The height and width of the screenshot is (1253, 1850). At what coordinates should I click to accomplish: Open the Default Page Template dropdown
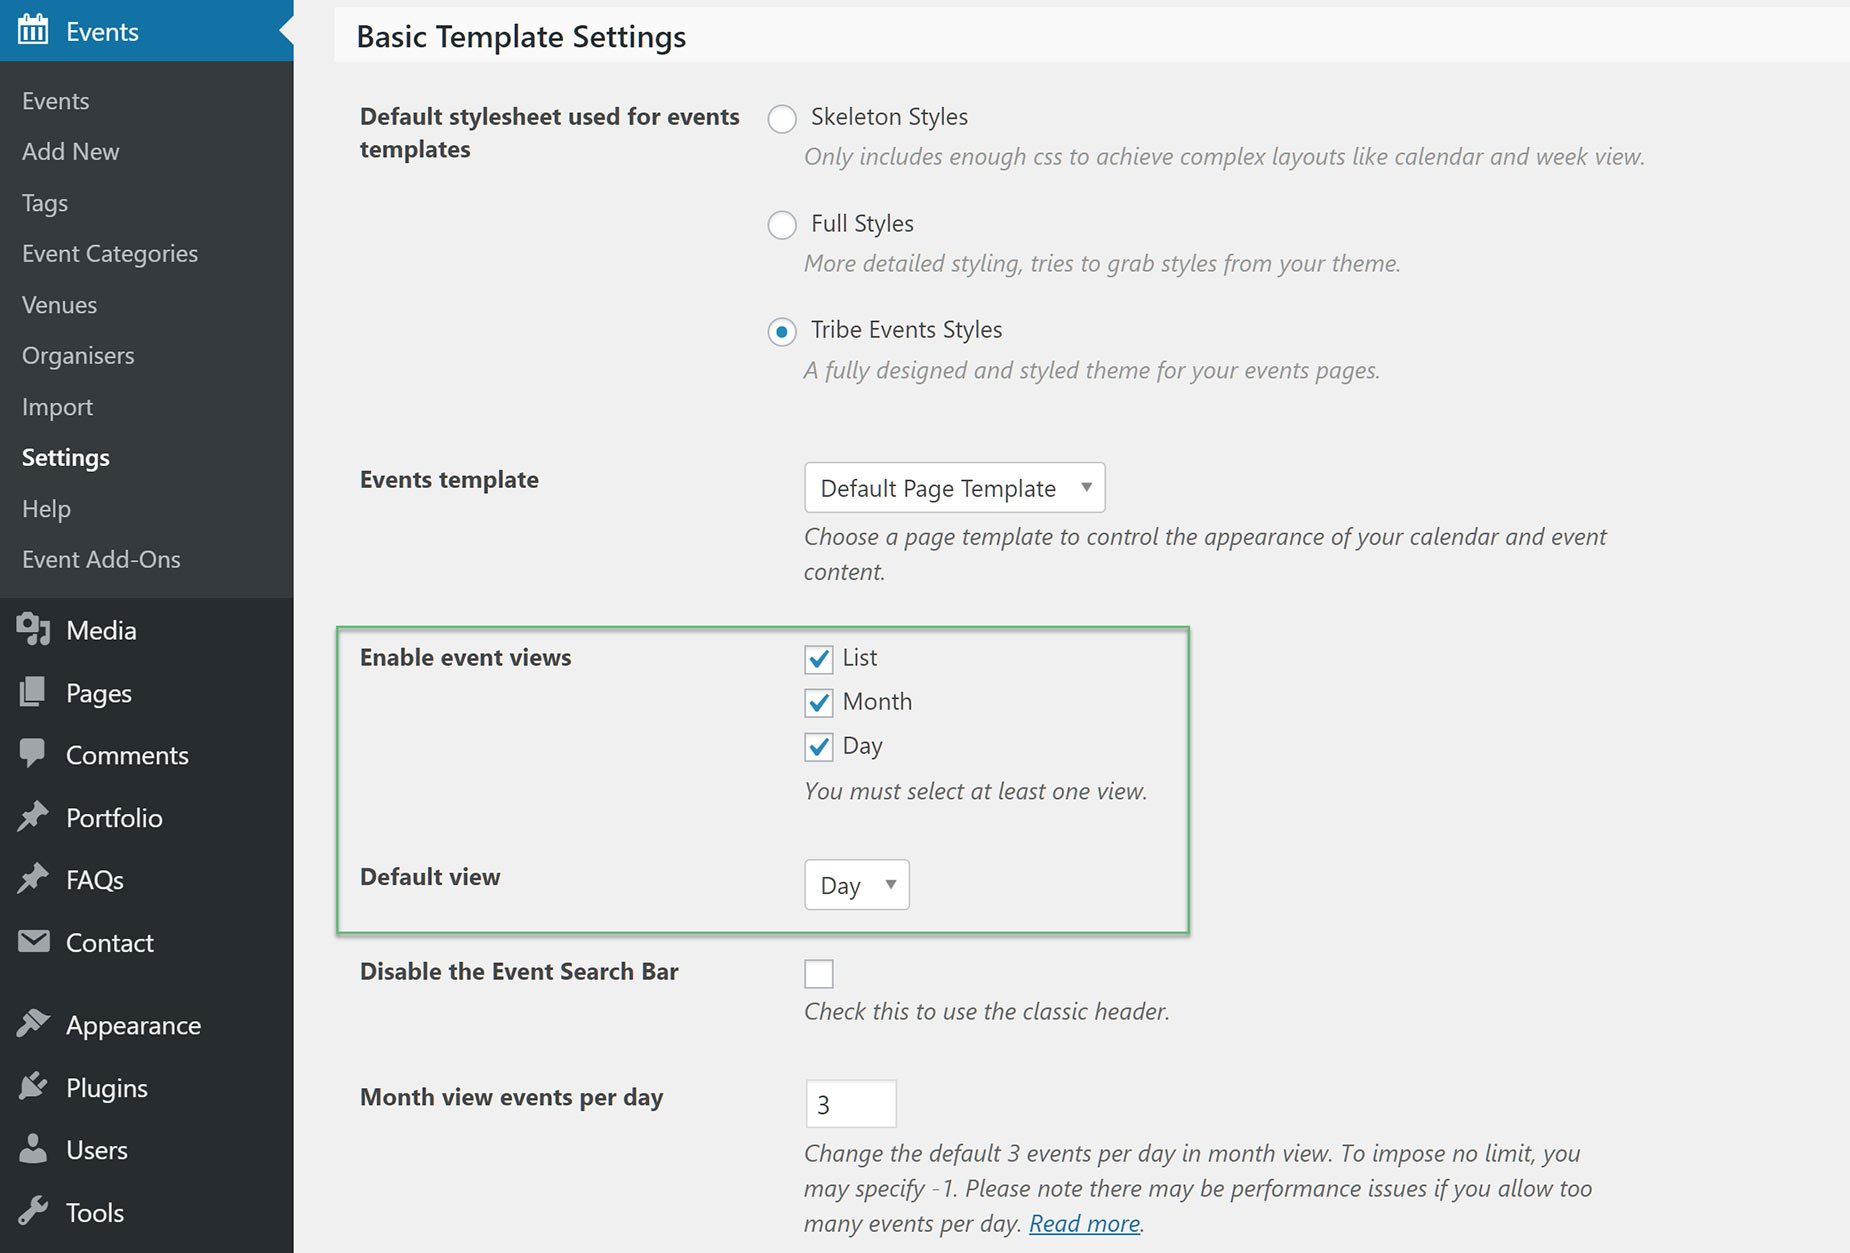point(955,488)
